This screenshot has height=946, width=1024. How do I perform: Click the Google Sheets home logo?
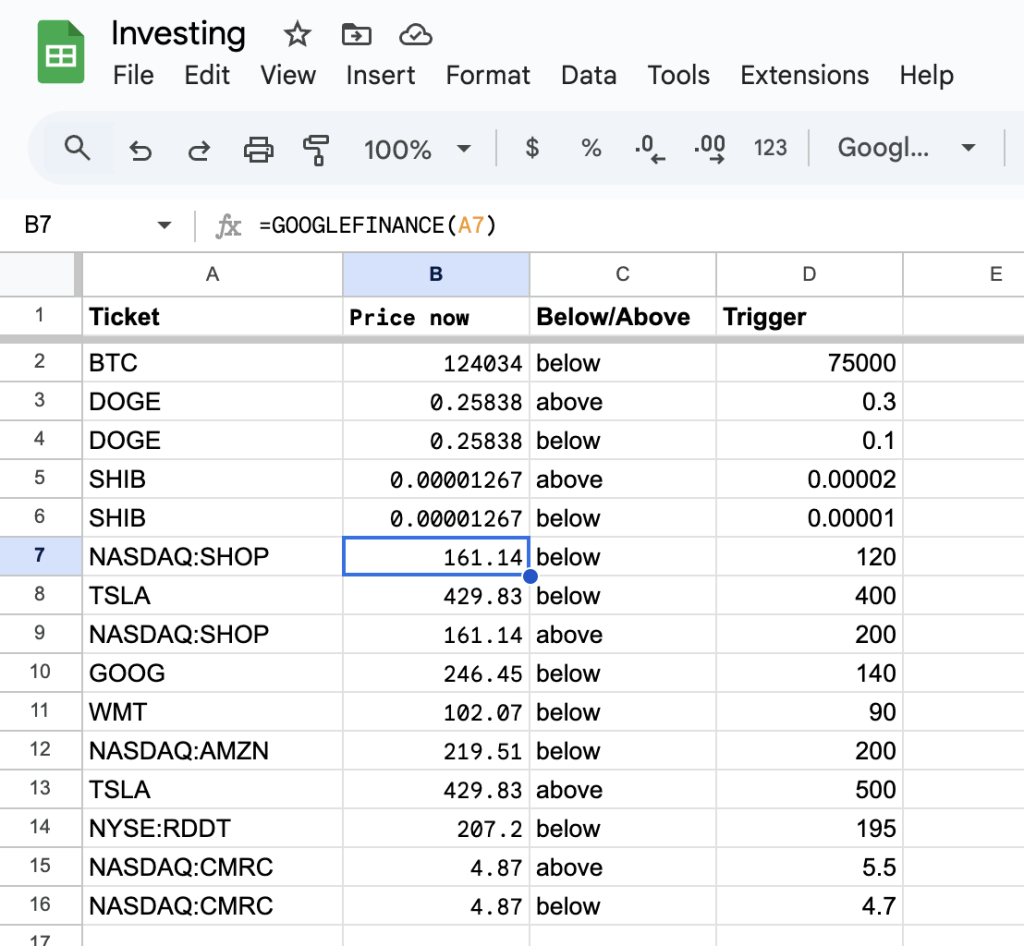60,54
